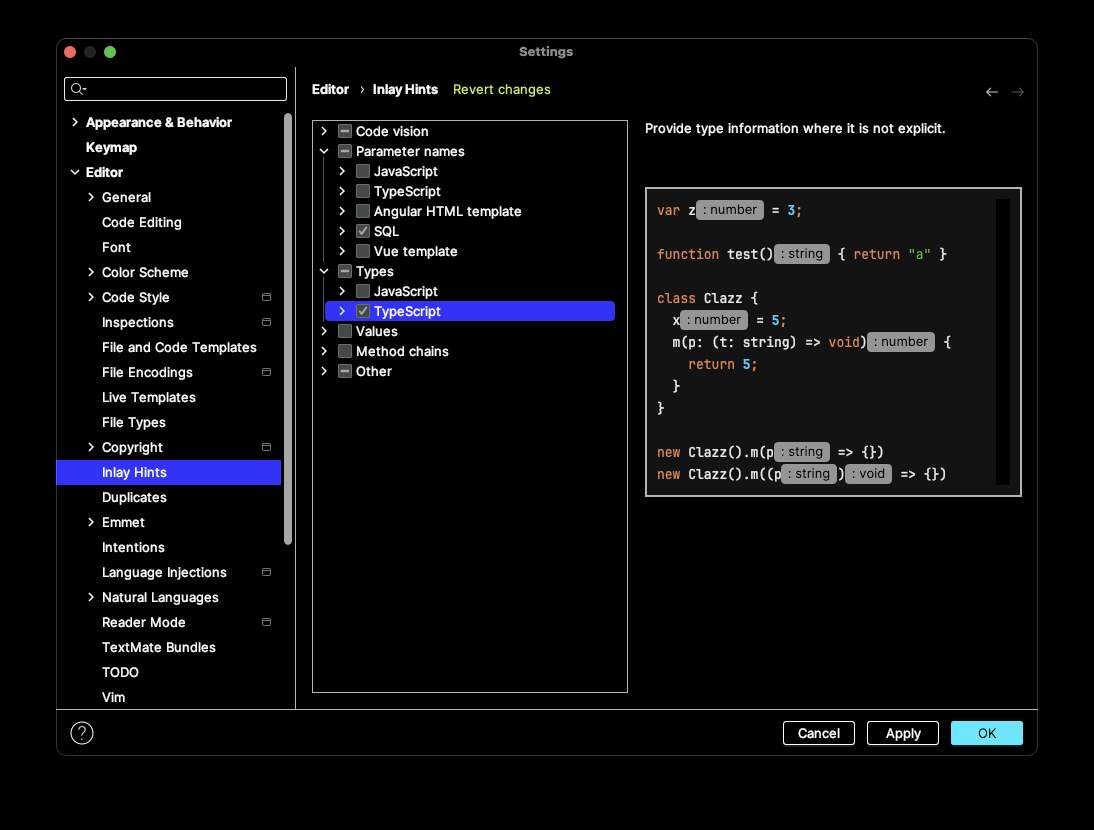Collapse the Parameter names group
This screenshot has width=1094, height=830.
pyautogui.click(x=324, y=151)
